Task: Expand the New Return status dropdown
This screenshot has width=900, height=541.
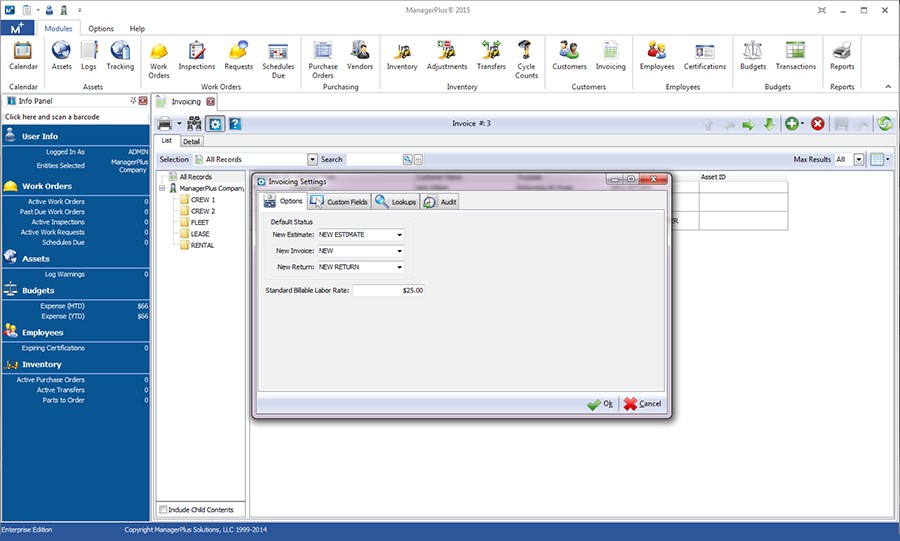Action: 399,267
